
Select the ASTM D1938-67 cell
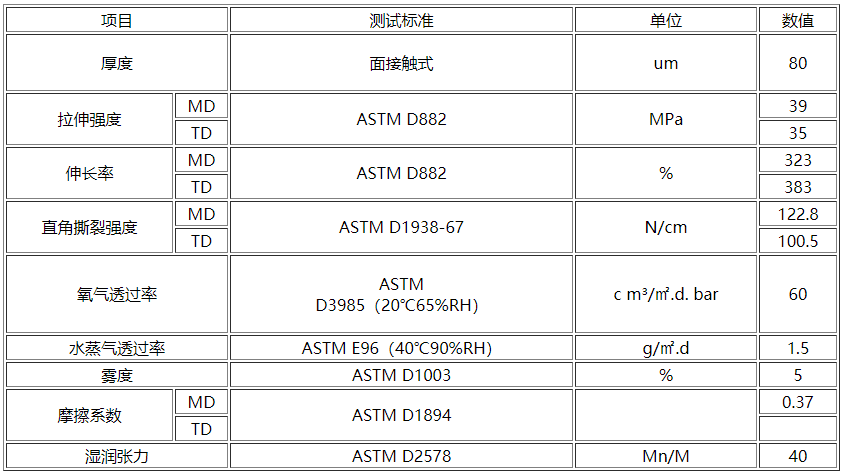pos(401,227)
